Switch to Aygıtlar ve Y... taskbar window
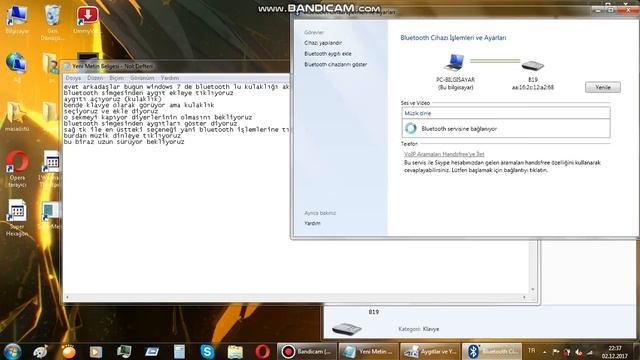640x360 pixels. [x=430, y=351]
